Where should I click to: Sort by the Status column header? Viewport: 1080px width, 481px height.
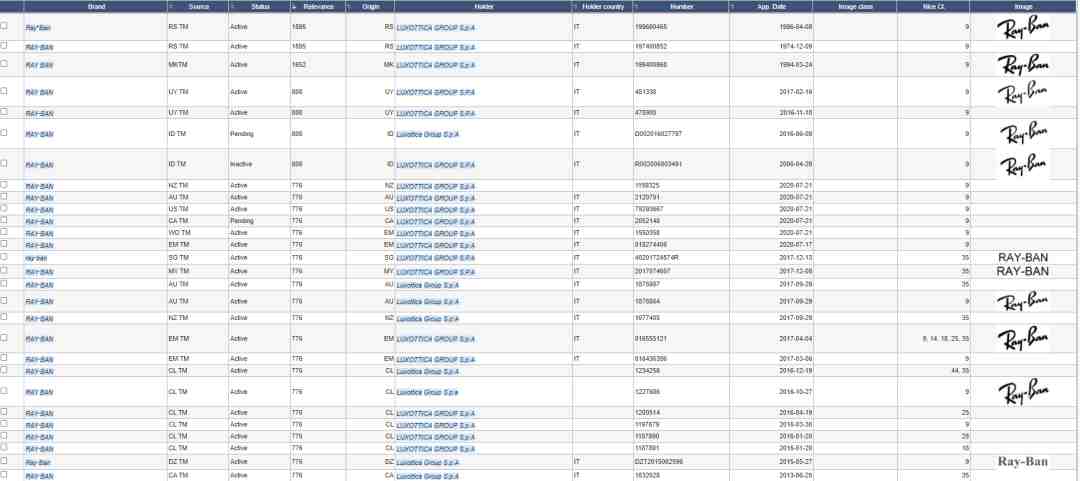point(260,6)
